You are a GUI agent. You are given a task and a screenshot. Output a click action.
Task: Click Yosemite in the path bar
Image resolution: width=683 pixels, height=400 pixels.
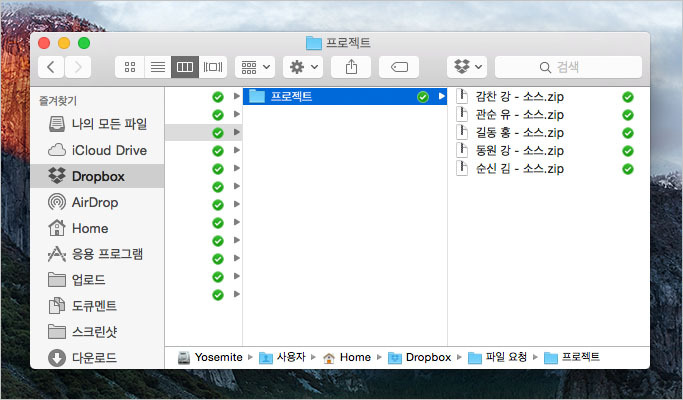pos(210,357)
